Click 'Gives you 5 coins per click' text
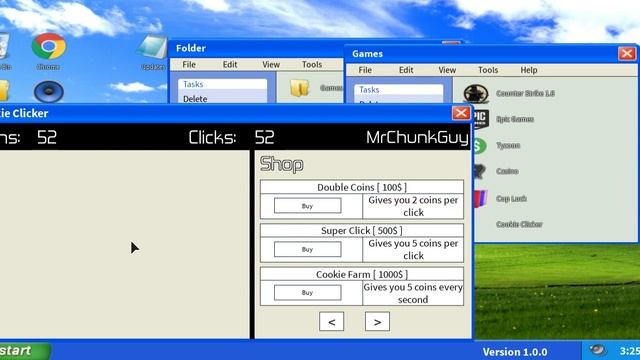This screenshot has height=360, width=640. 413,249
